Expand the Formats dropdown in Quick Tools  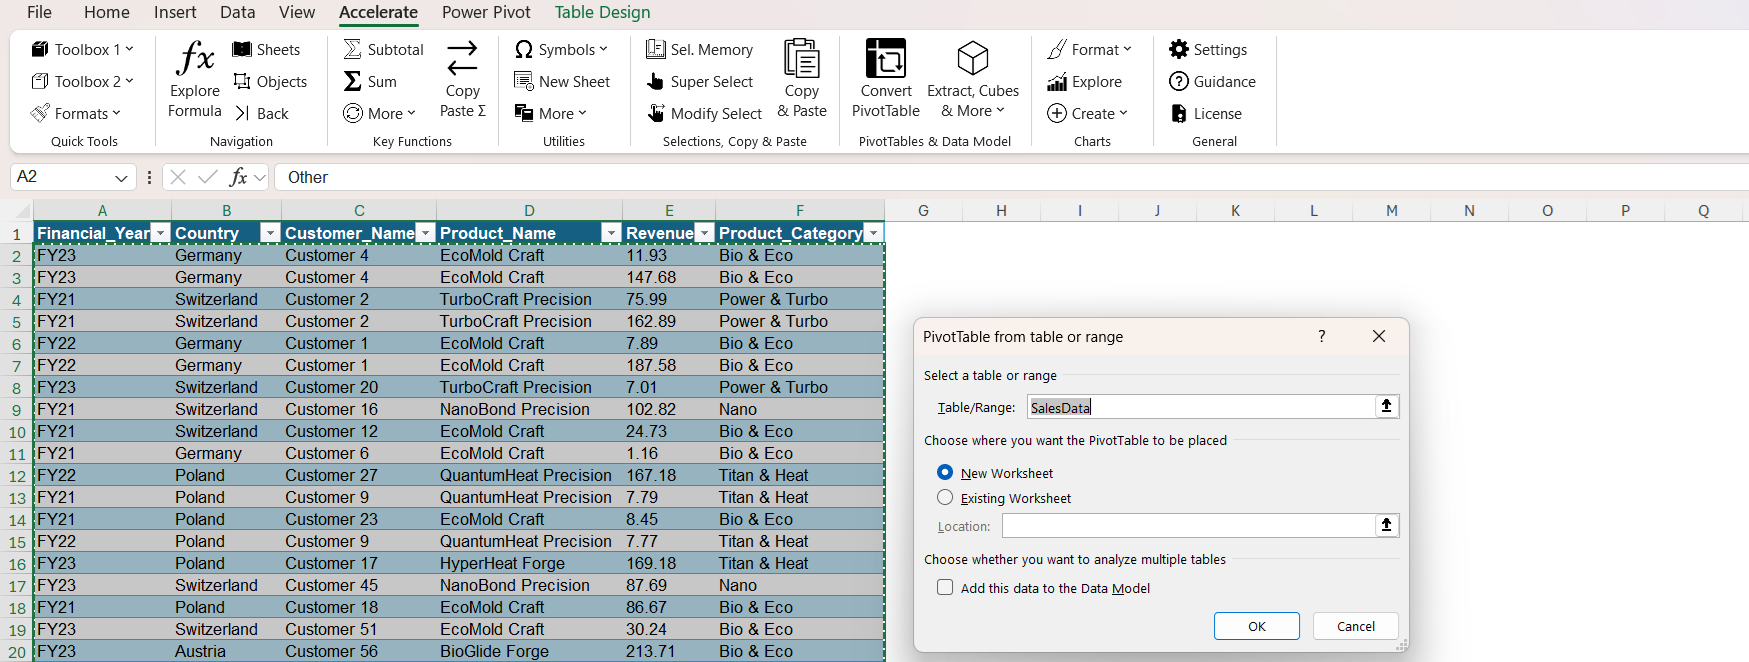[76, 113]
